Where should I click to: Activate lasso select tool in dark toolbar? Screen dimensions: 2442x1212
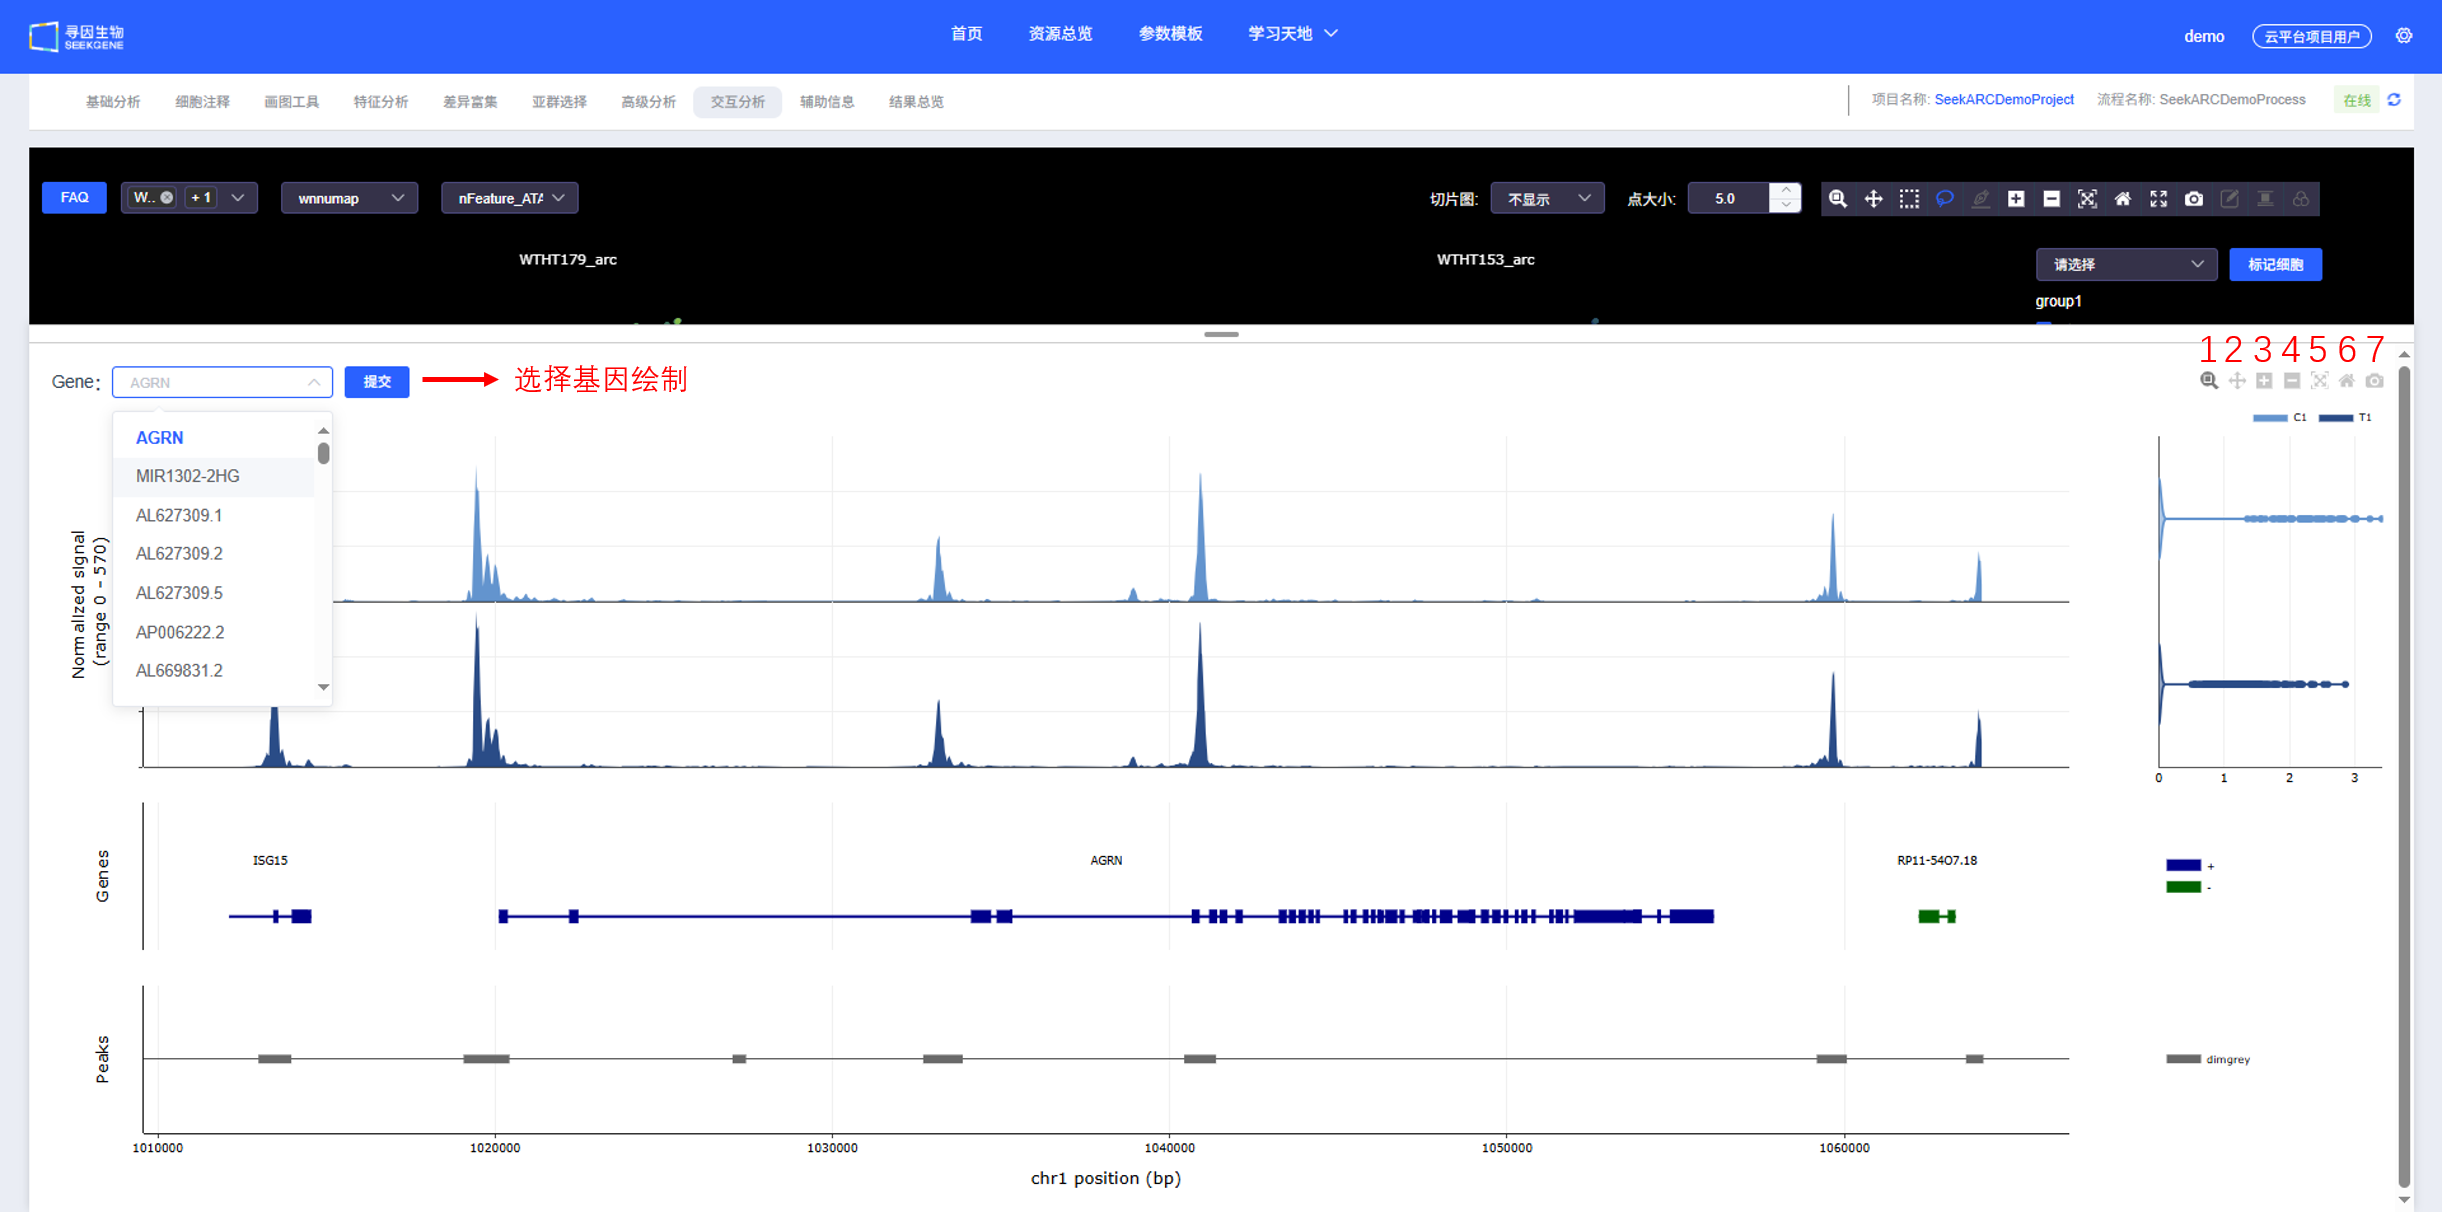point(1945,198)
